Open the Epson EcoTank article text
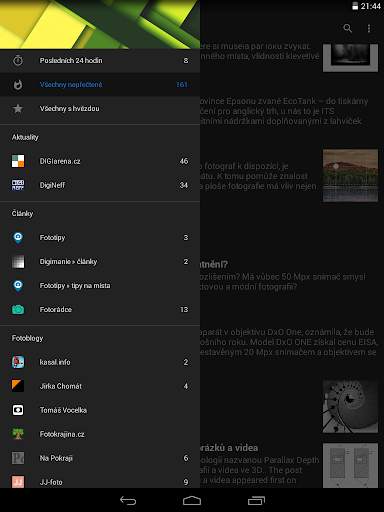 click(284, 111)
